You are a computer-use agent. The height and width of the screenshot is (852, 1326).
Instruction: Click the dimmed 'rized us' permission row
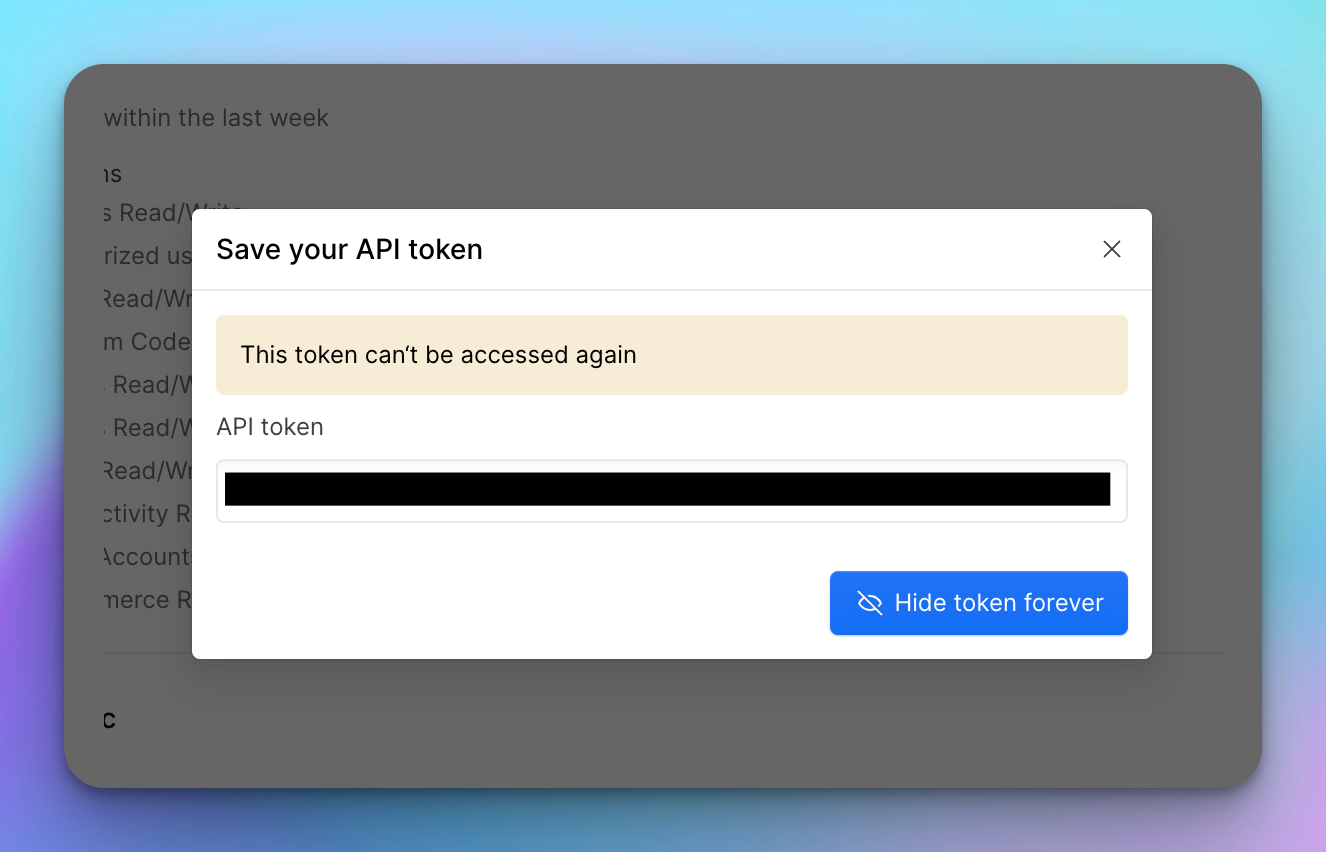point(147,256)
